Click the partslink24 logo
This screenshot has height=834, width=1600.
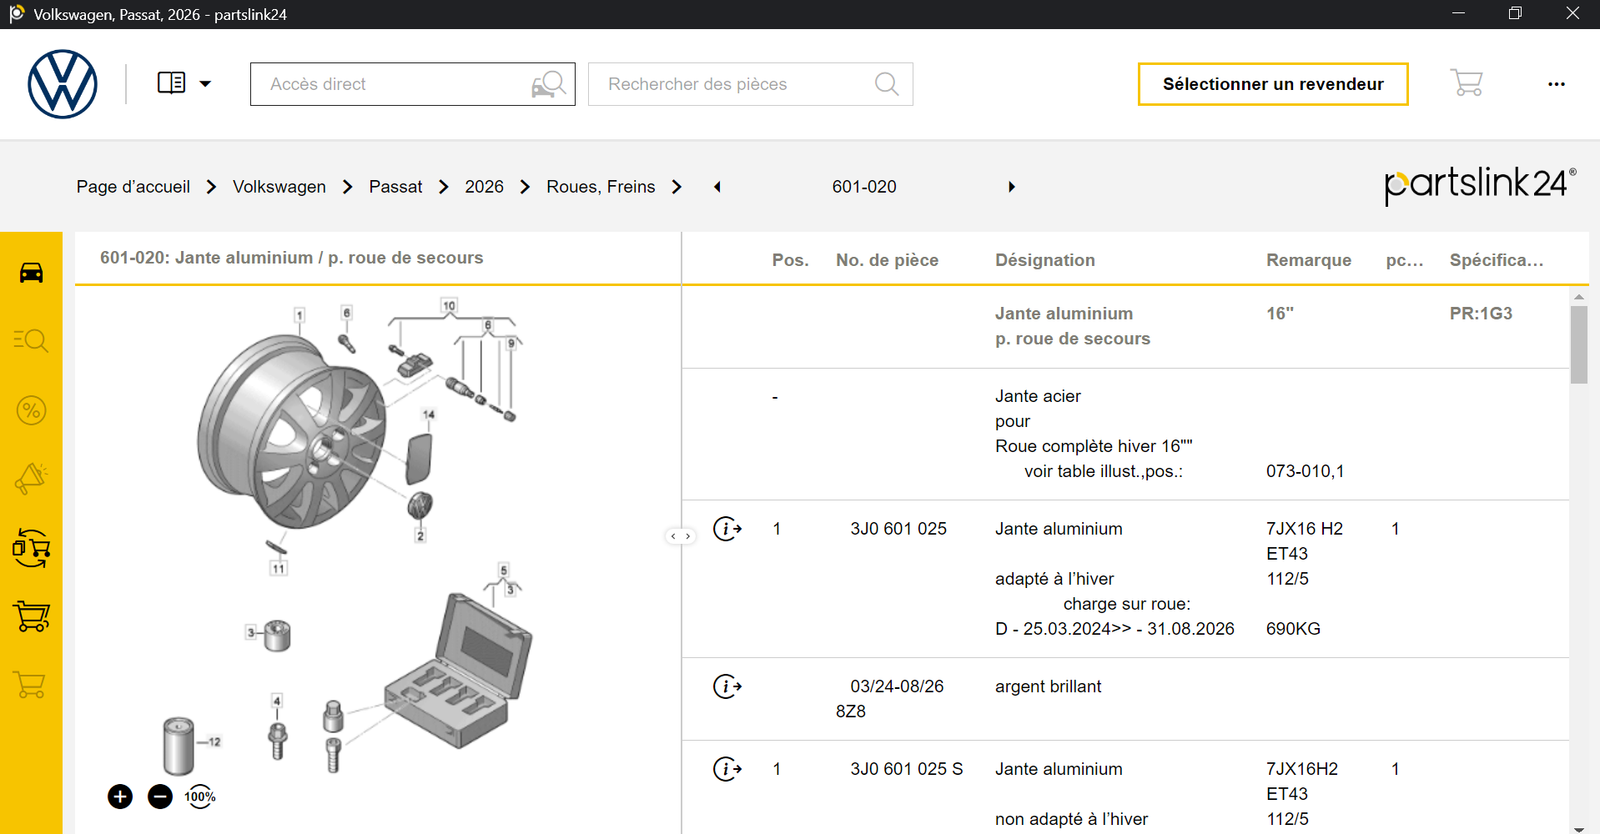tap(1480, 185)
